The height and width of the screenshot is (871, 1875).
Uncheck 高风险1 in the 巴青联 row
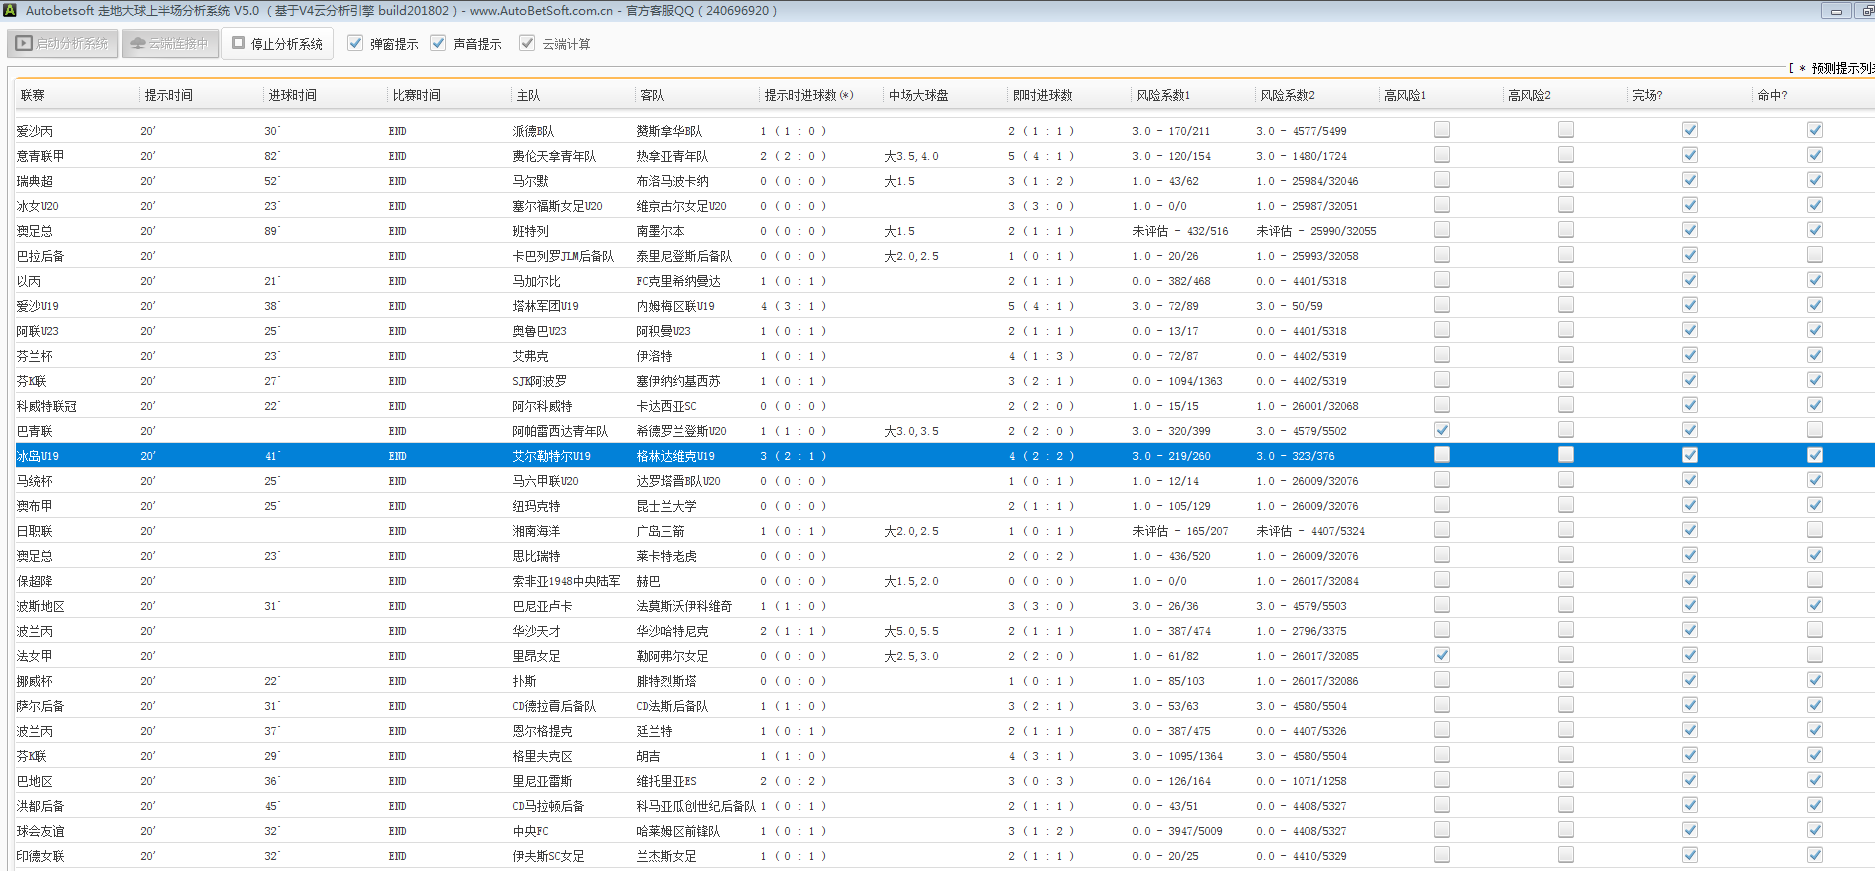(1442, 430)
